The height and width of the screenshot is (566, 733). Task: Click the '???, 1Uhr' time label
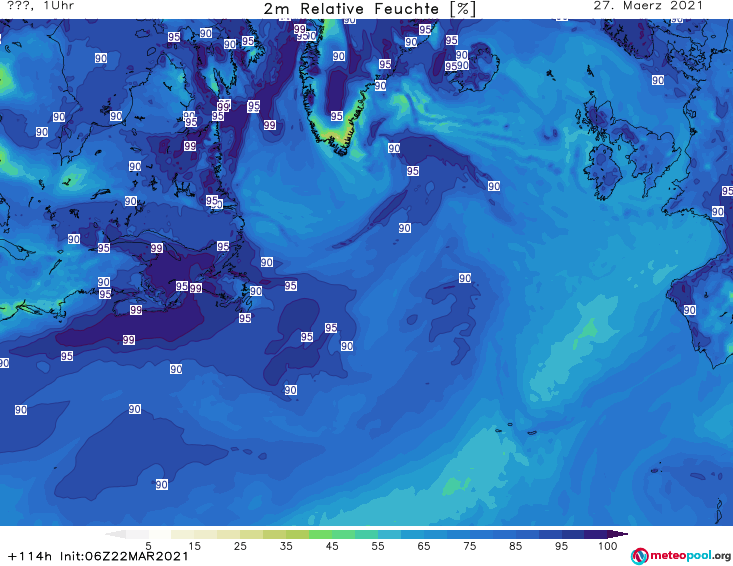coord(41,6)
